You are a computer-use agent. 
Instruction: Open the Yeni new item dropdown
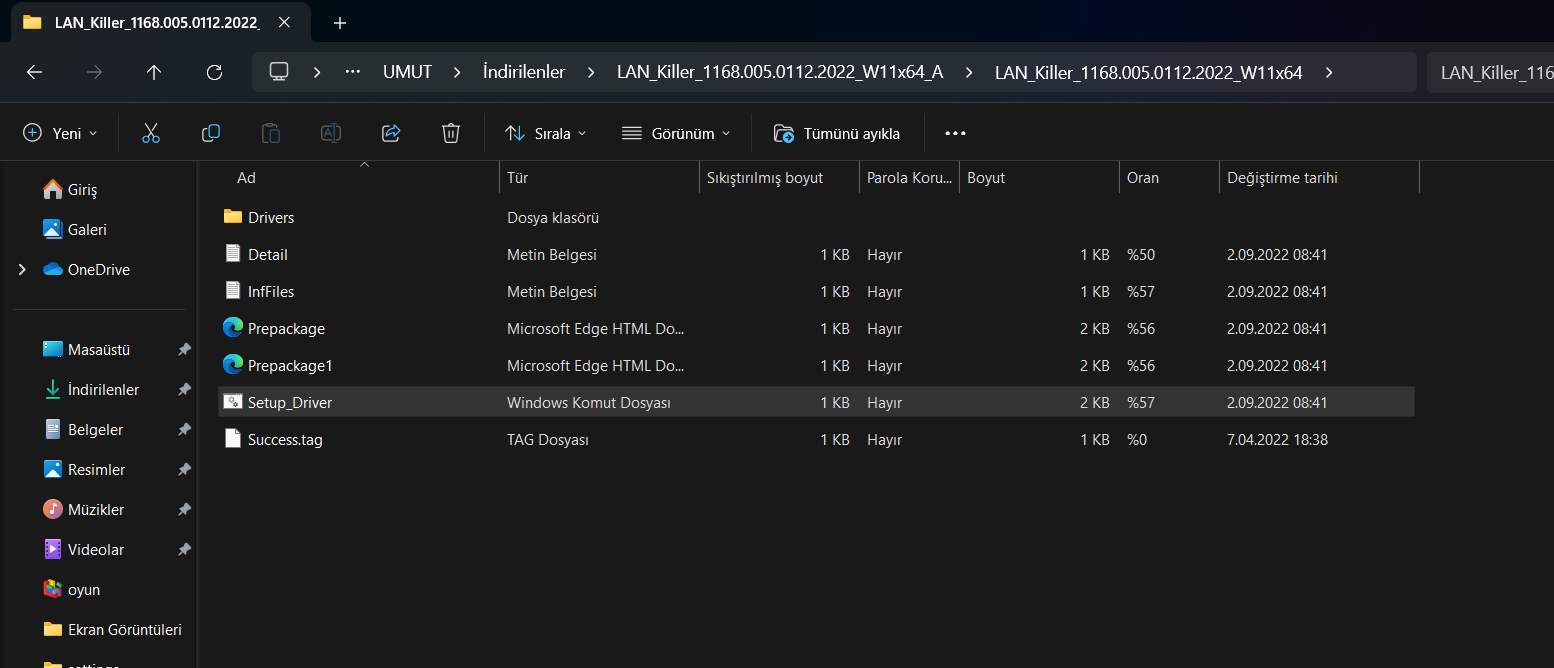click(x=61, y=133)
